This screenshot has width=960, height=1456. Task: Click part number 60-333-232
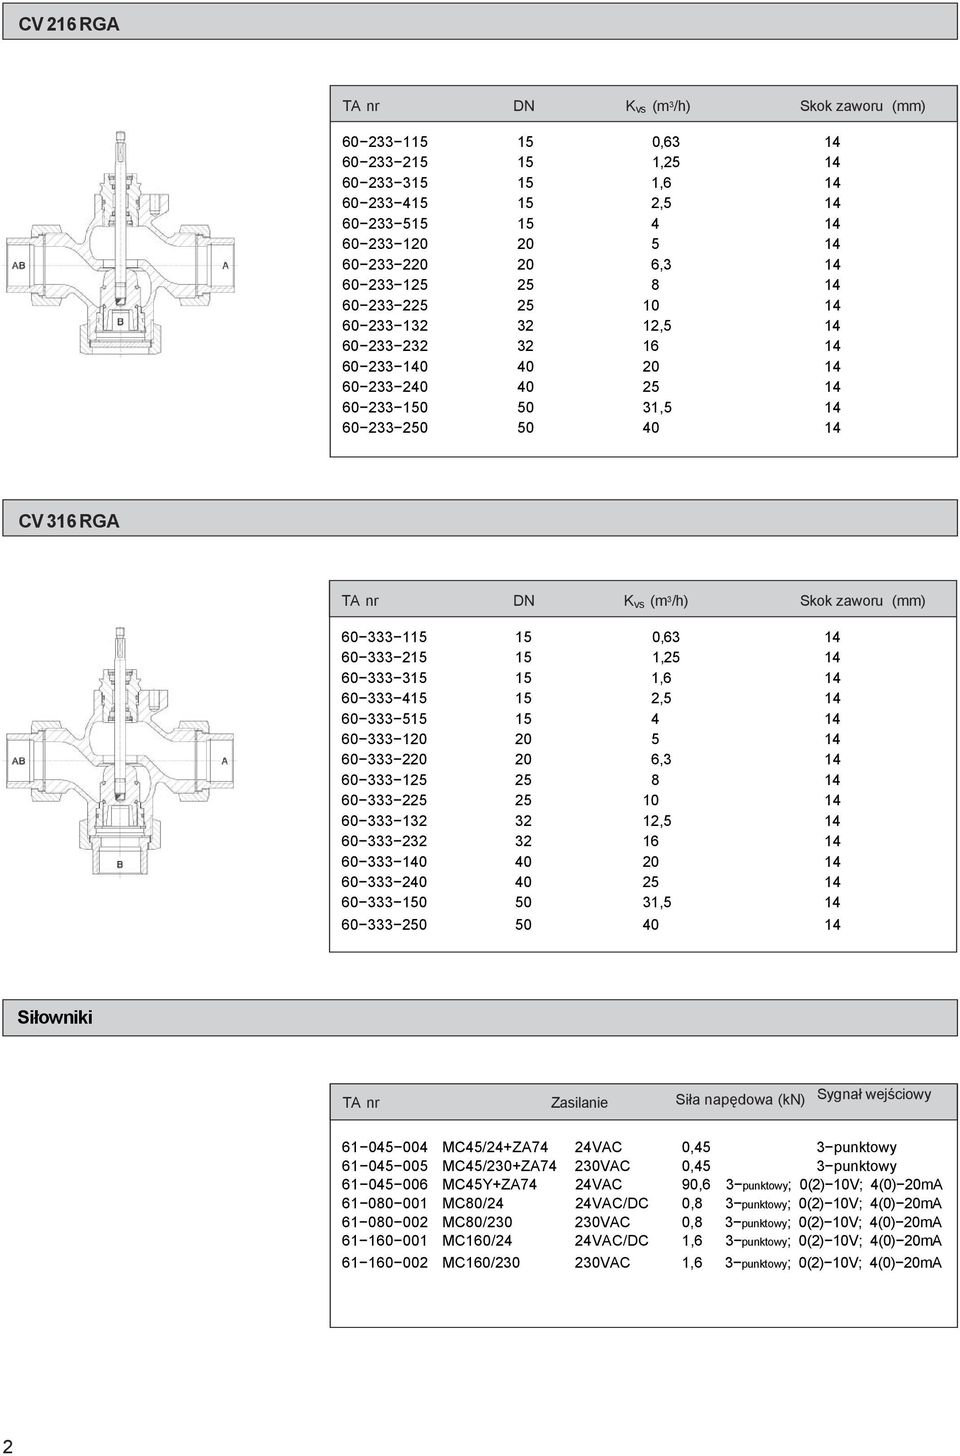pyautogui.click(x=384, y=841)
